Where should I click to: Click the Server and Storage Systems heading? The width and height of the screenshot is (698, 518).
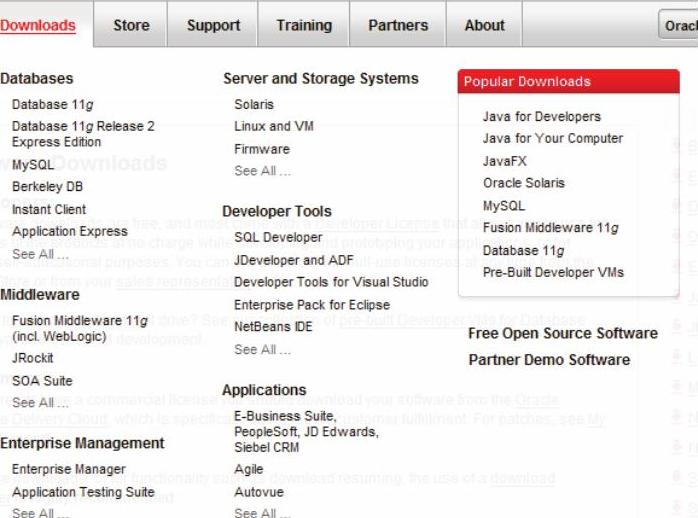(321, 79)
